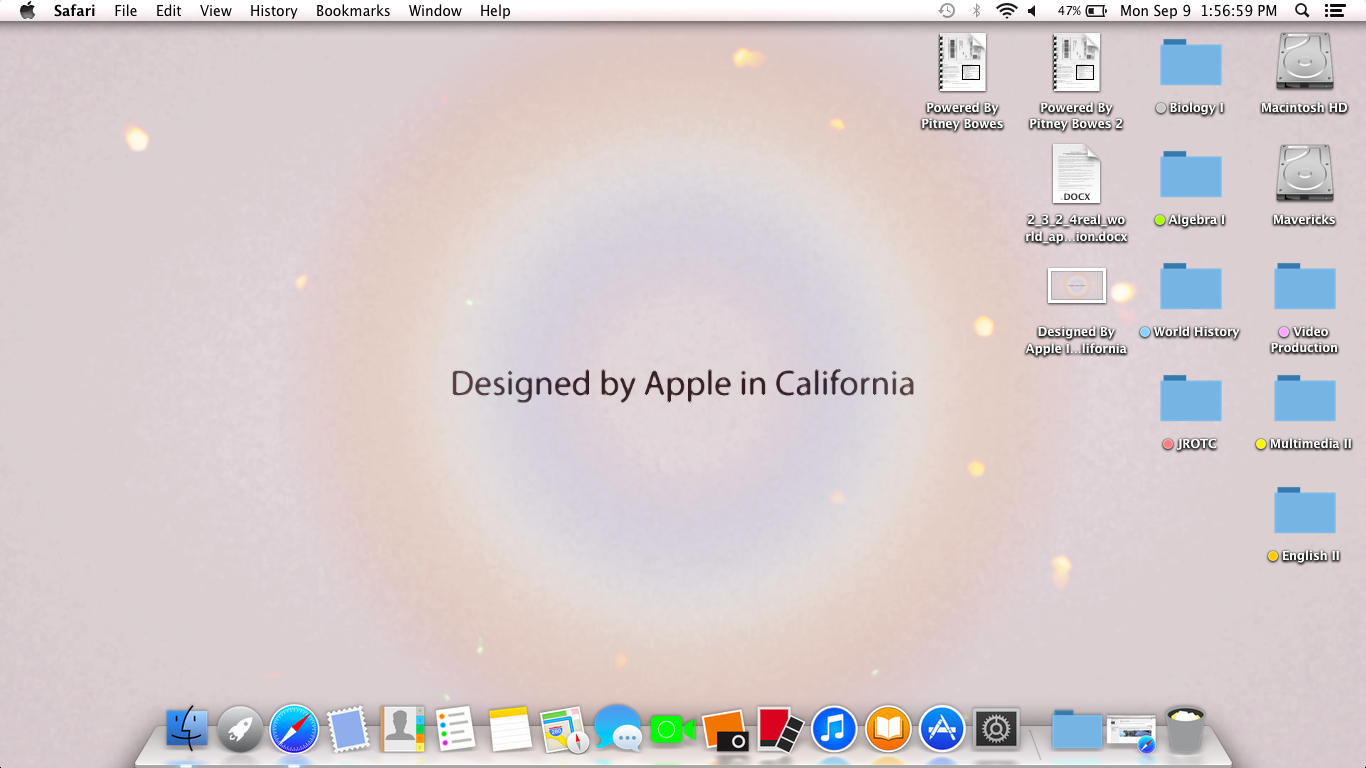This screenshot has height=768, width=1366.
Task: Open the Wi-Fi status menu
Action: point(1006,11)
